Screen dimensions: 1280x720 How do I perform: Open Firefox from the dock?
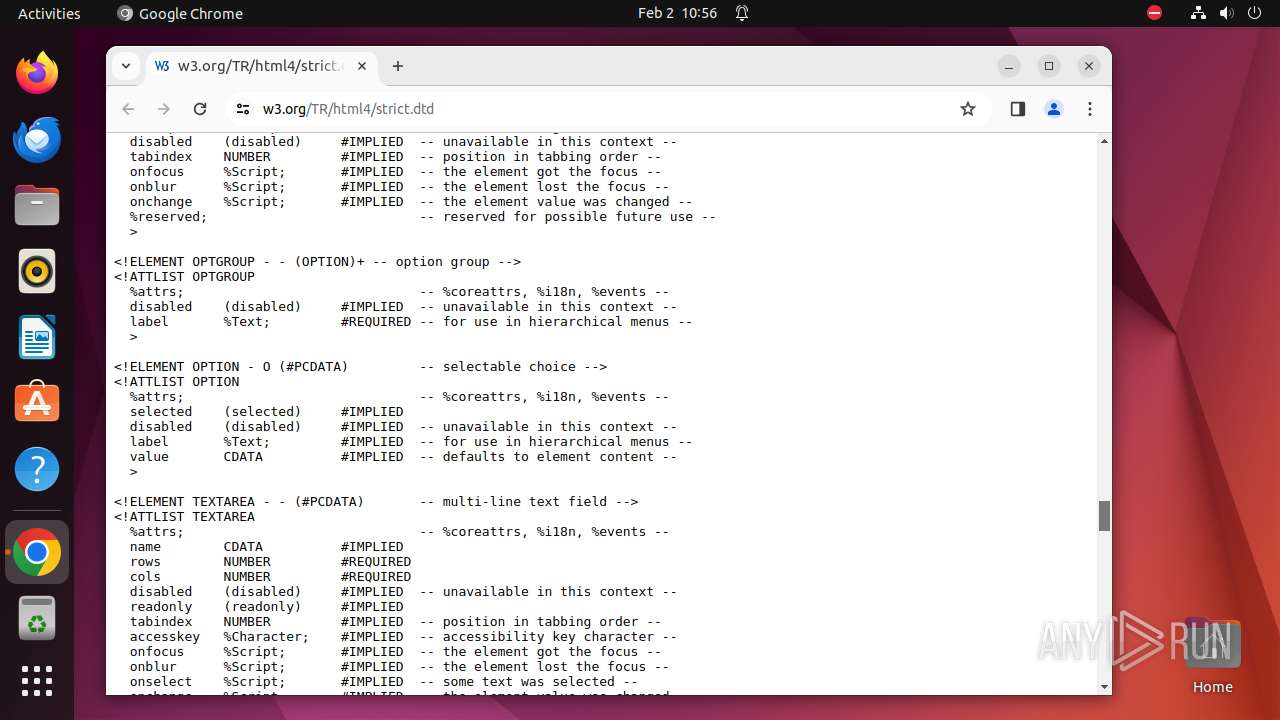(37, 73)
